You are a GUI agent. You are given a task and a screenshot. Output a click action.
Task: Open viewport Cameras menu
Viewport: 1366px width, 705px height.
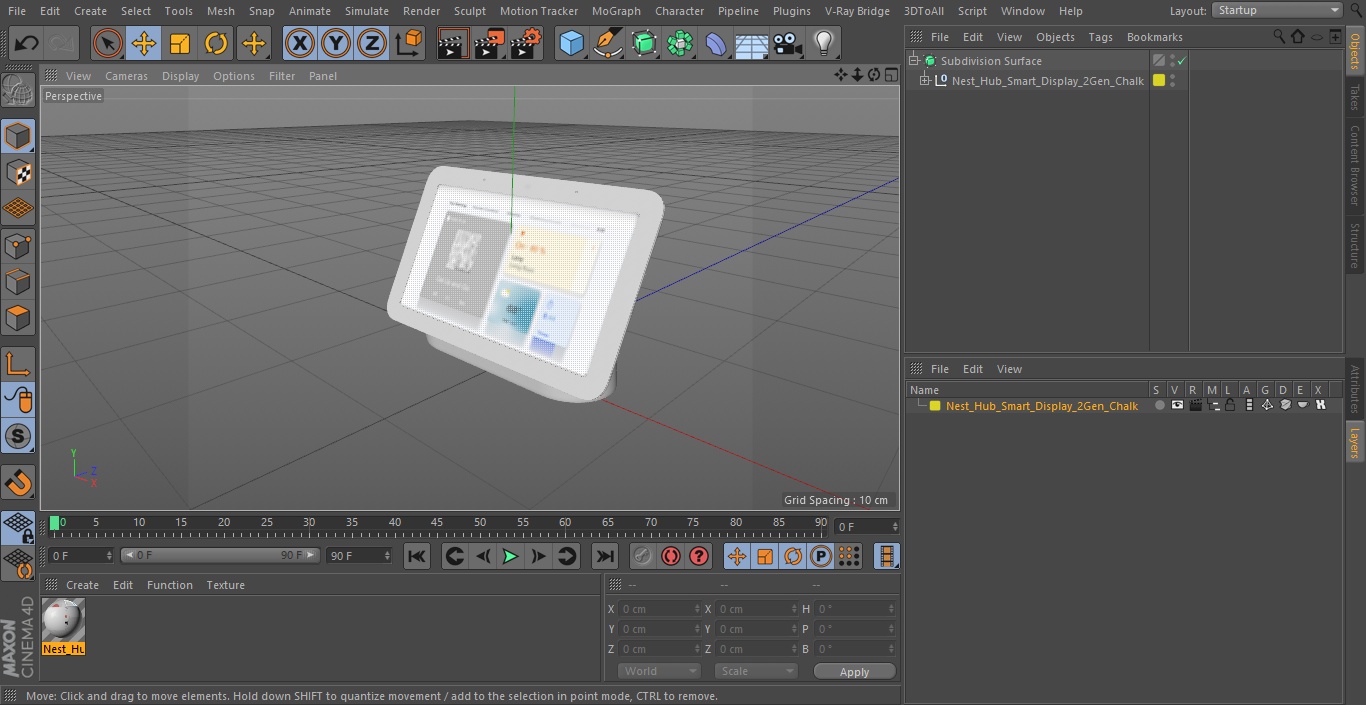pos(126,76)
